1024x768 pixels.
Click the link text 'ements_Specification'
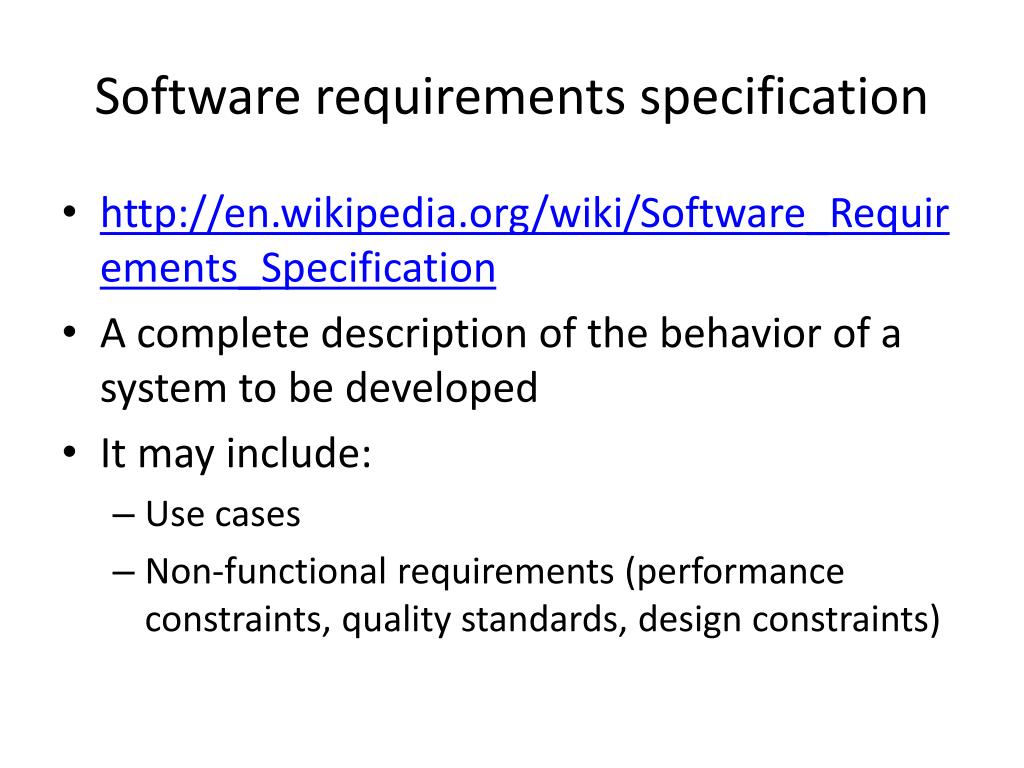point(298,268)
